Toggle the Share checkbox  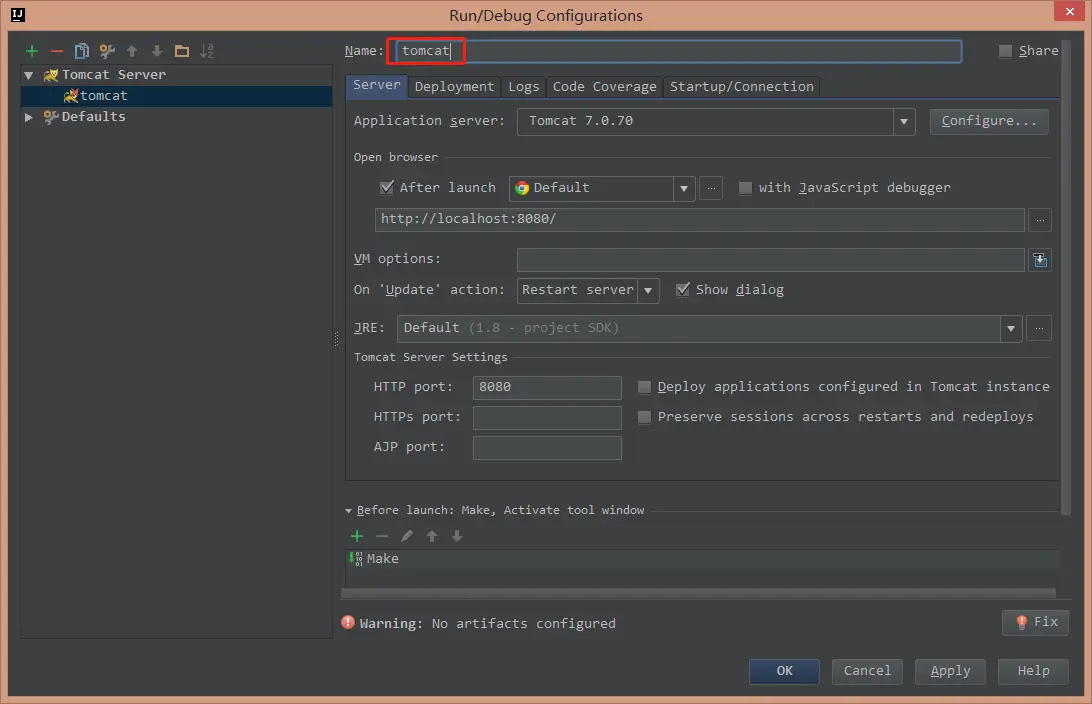tap(1005, 51)
